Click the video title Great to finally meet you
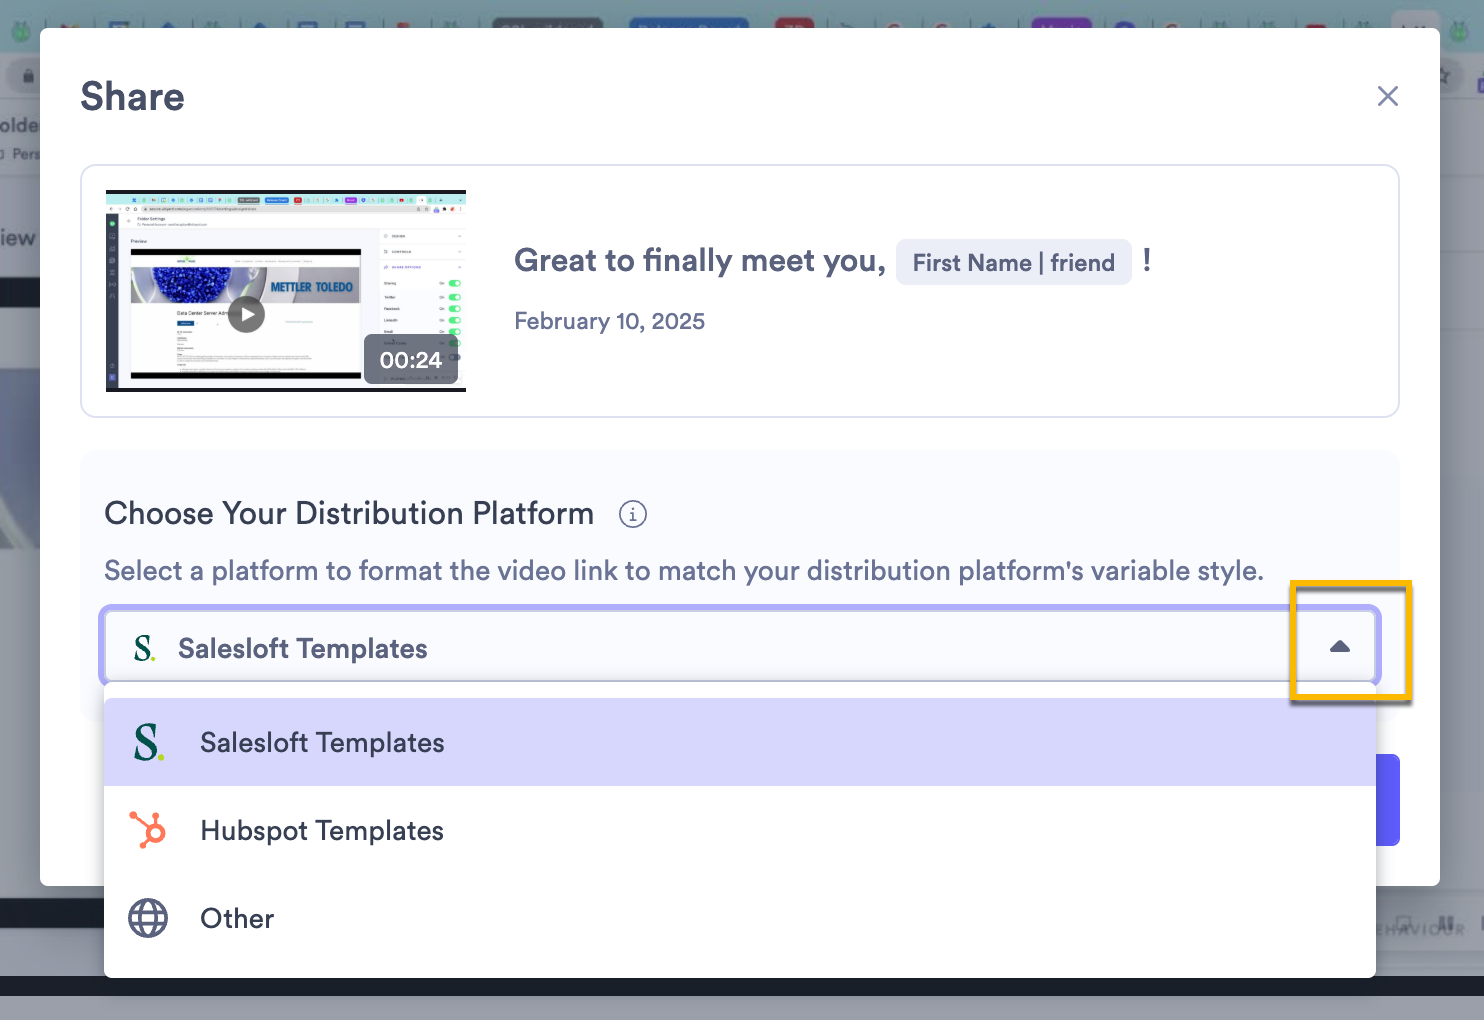 point(700,260)
